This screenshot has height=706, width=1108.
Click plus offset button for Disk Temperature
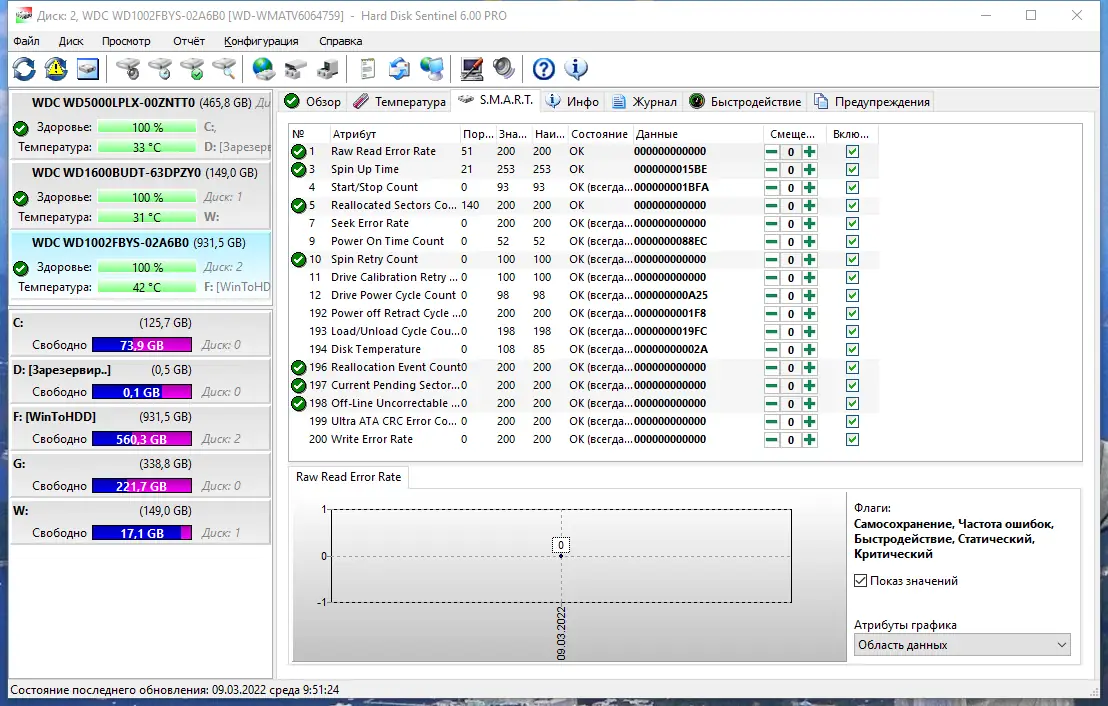tap(810, 350)
